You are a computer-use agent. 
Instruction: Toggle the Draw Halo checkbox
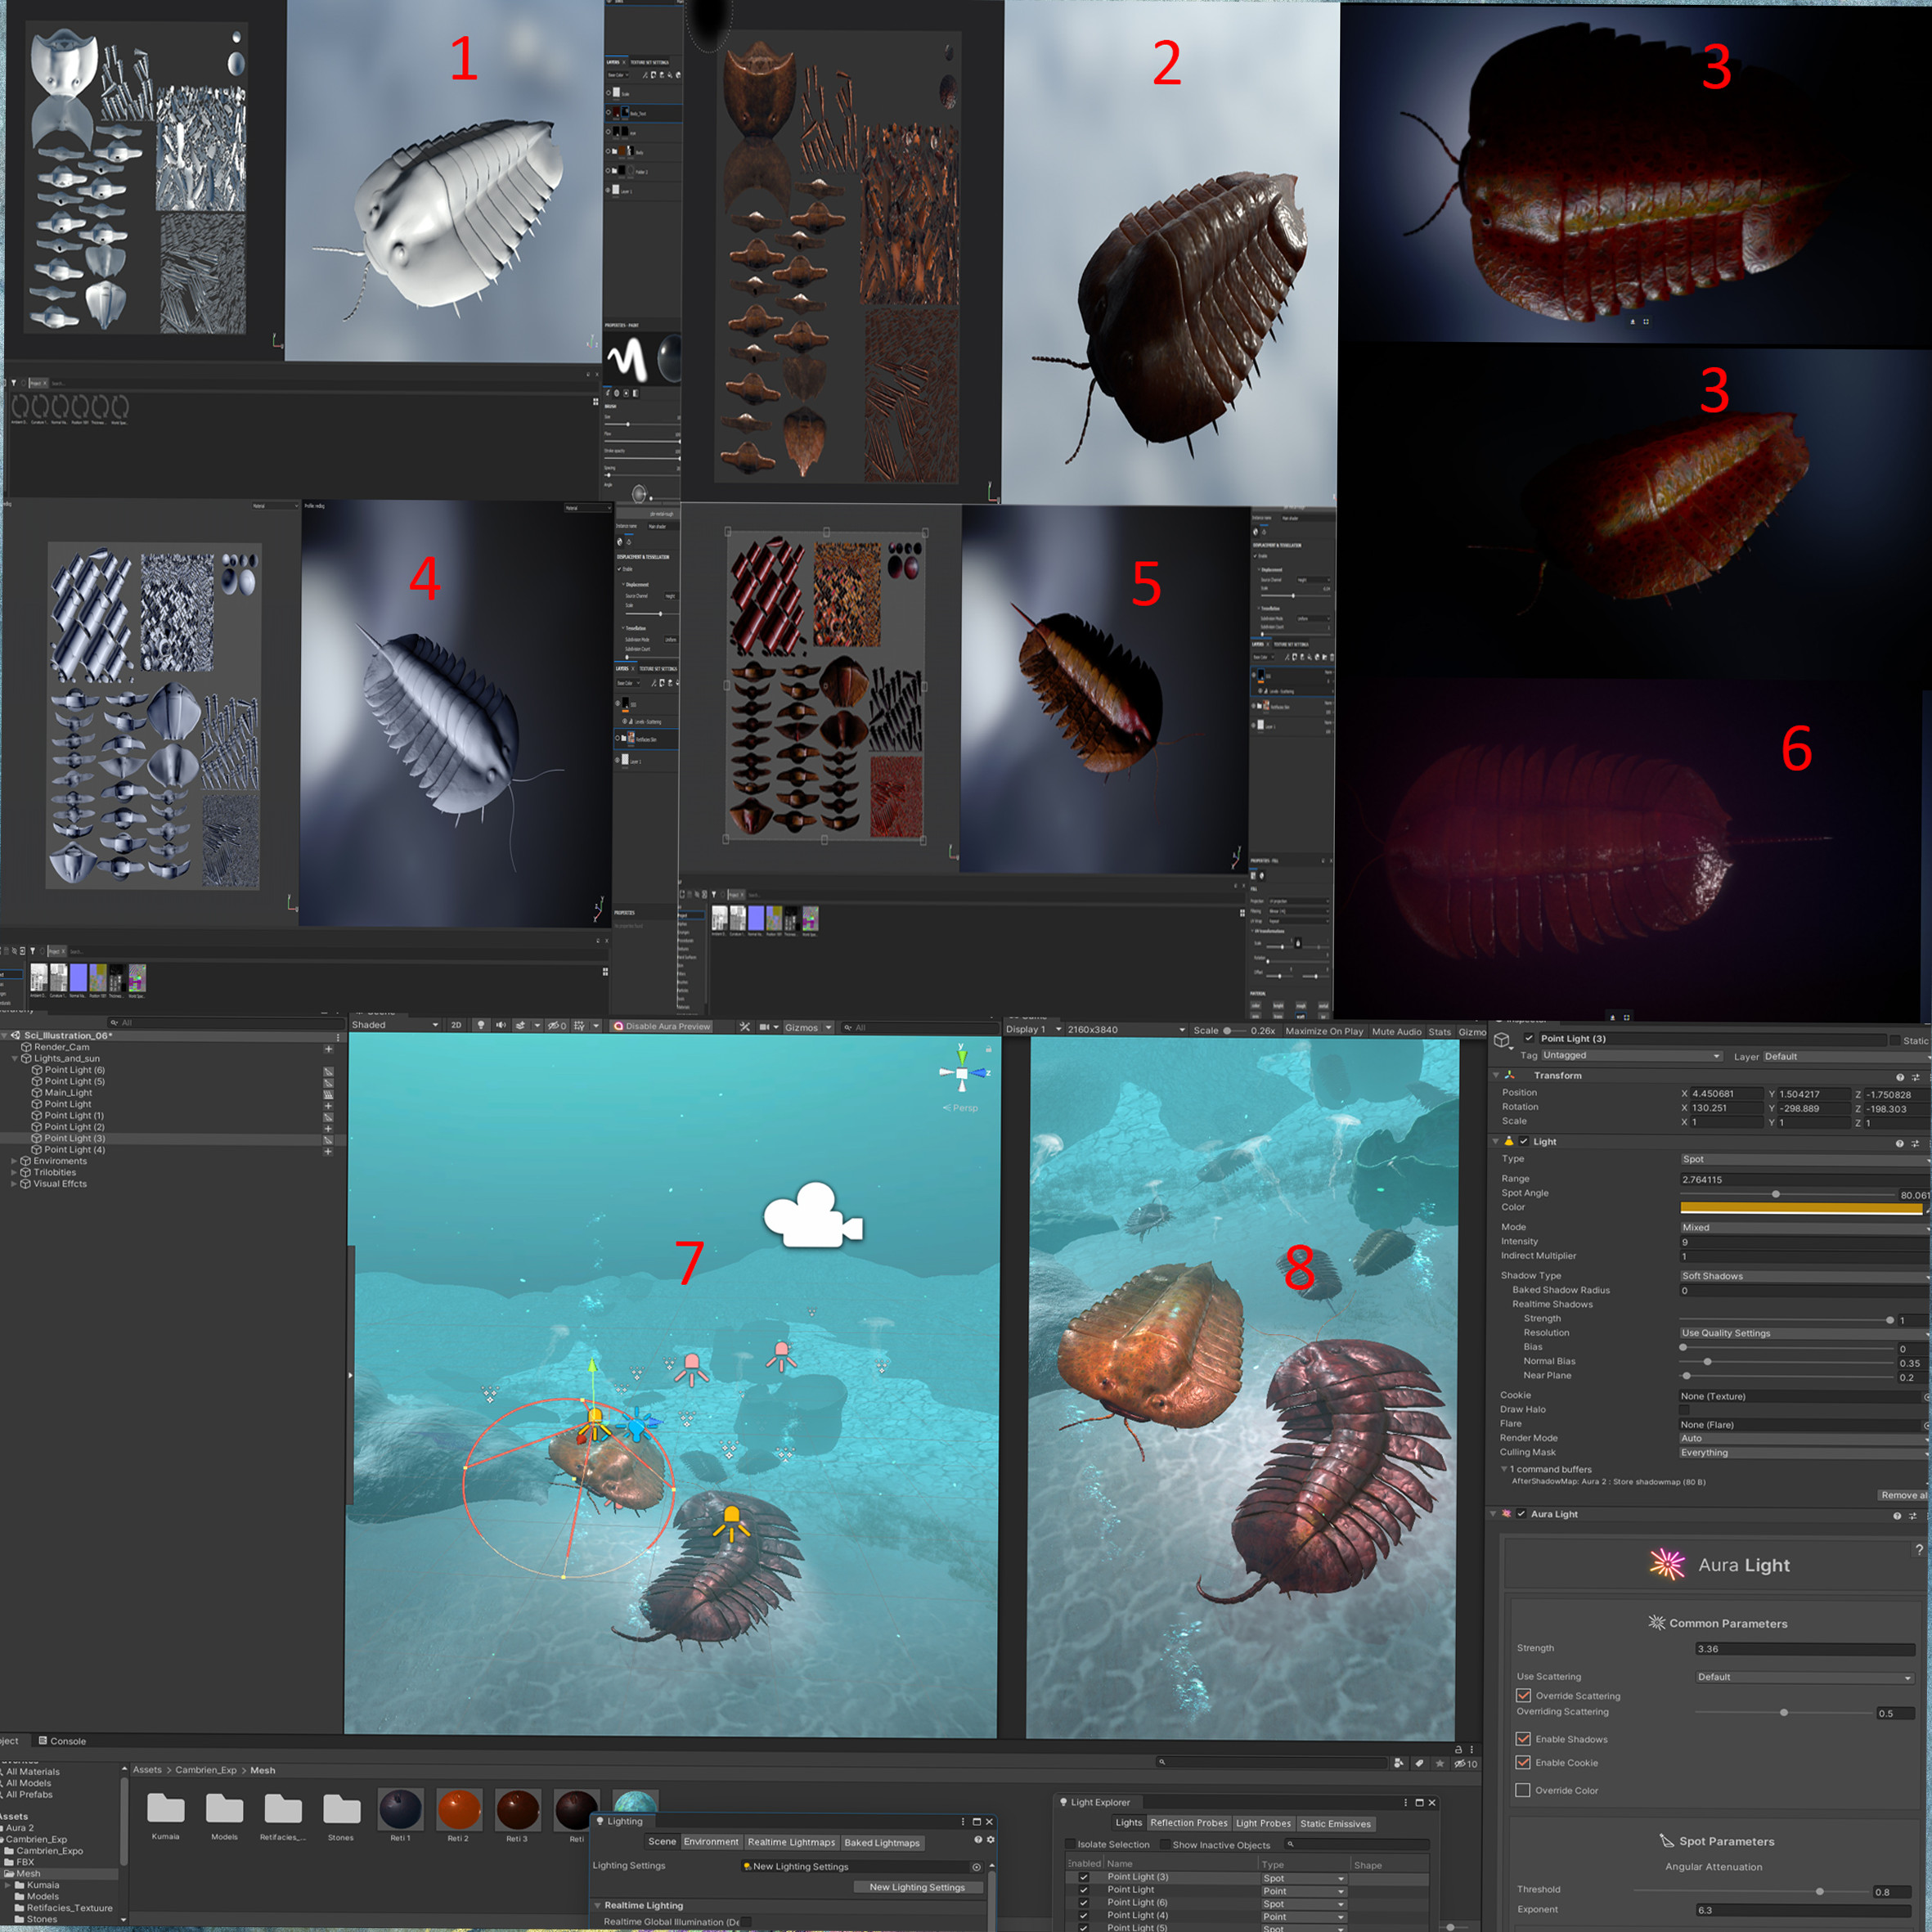1684,1410
